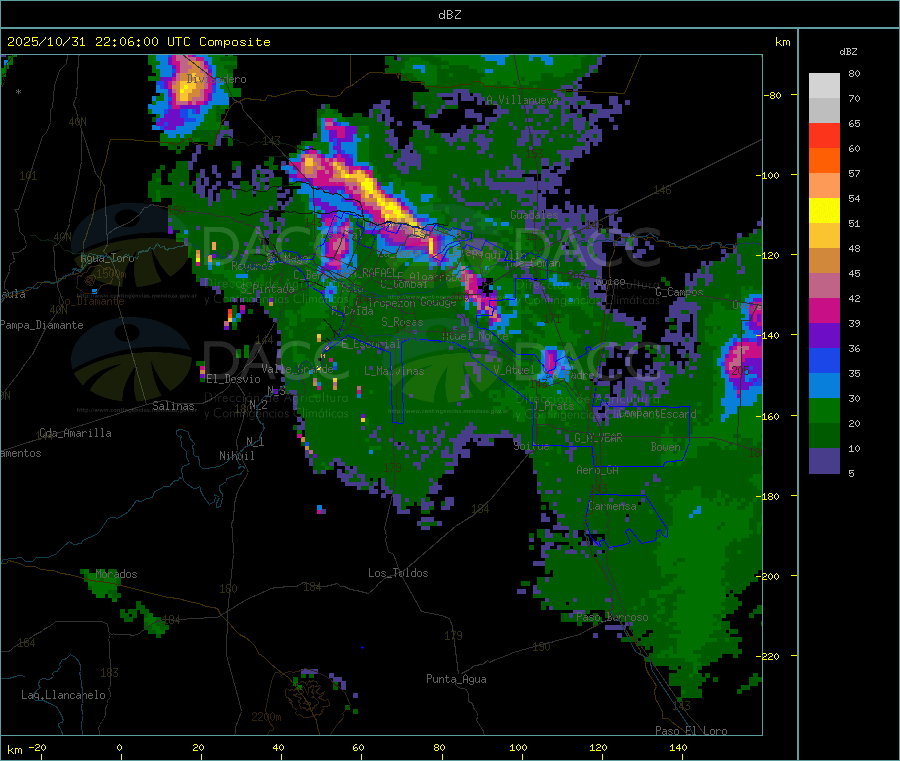Click the 'Nihuil' place label

click(237, 456)
